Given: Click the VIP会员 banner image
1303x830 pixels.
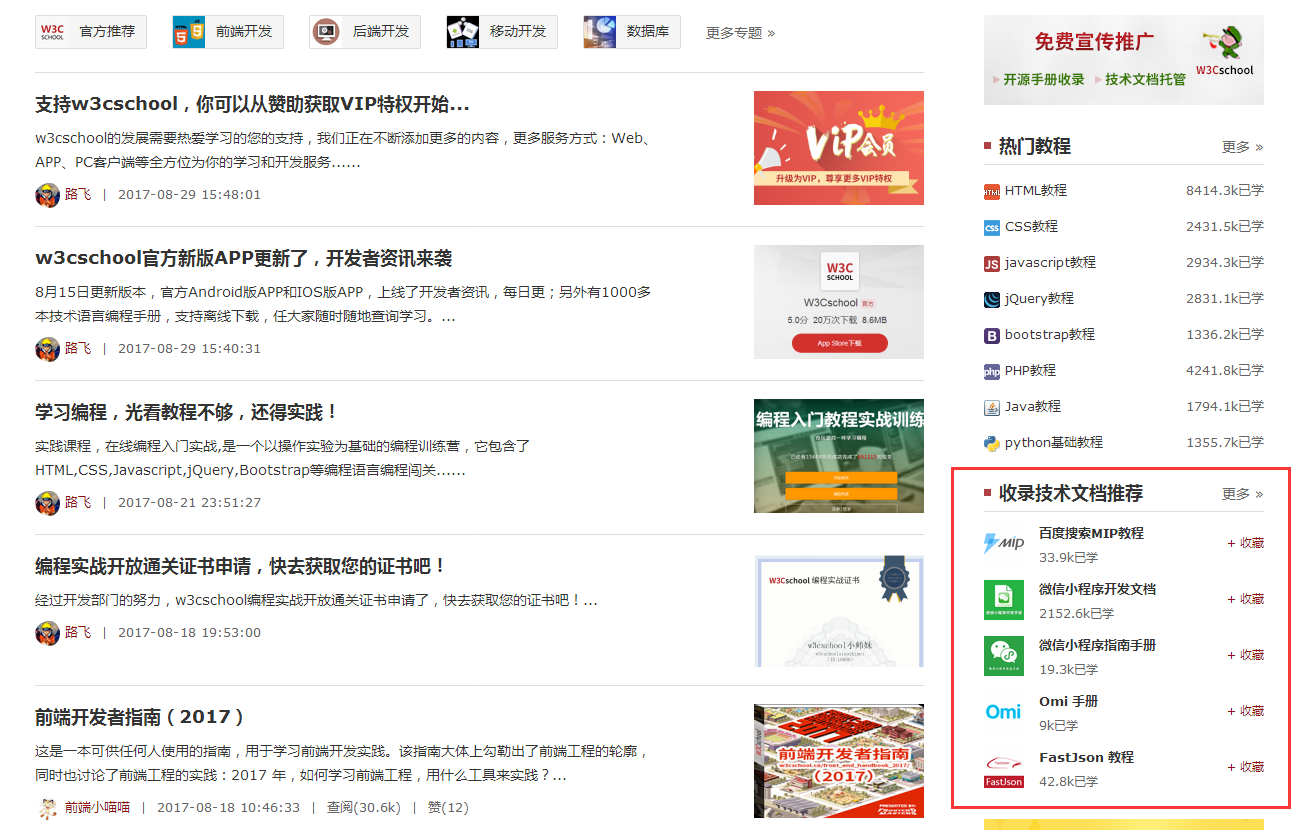Looking at the screenshot, I should [839, 148].
